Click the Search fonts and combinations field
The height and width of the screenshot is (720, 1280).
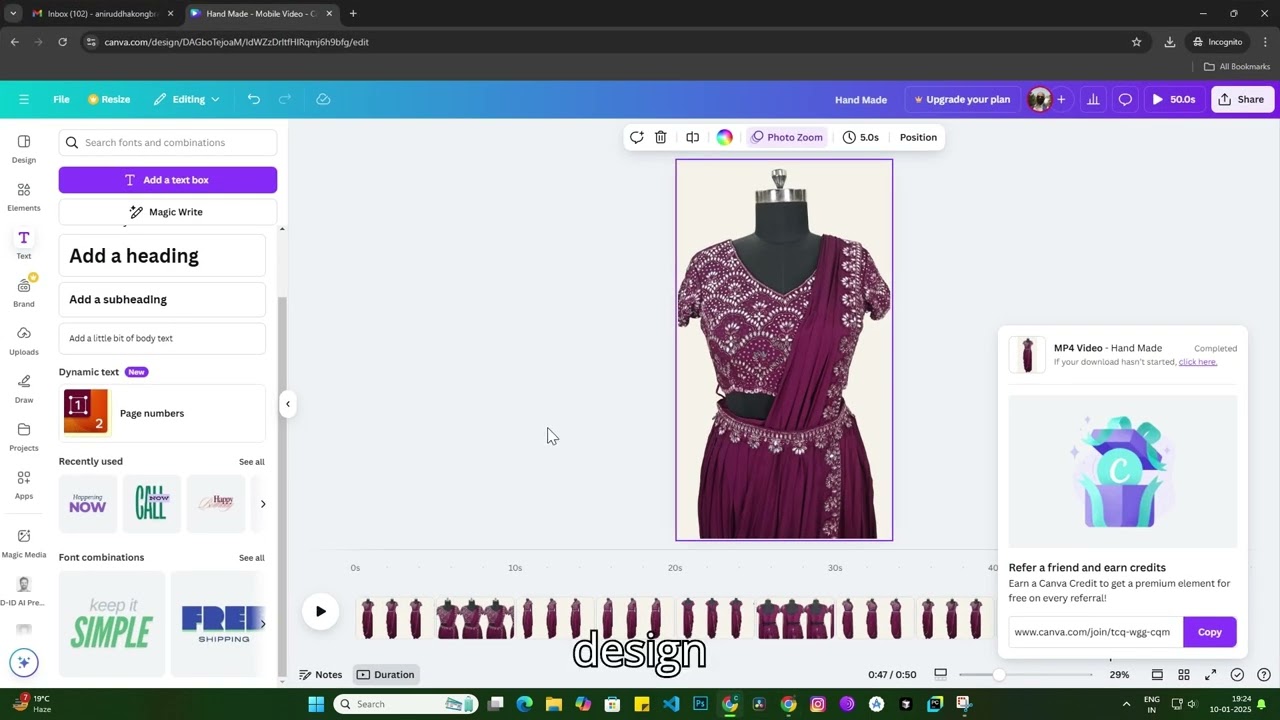[168, 143]
